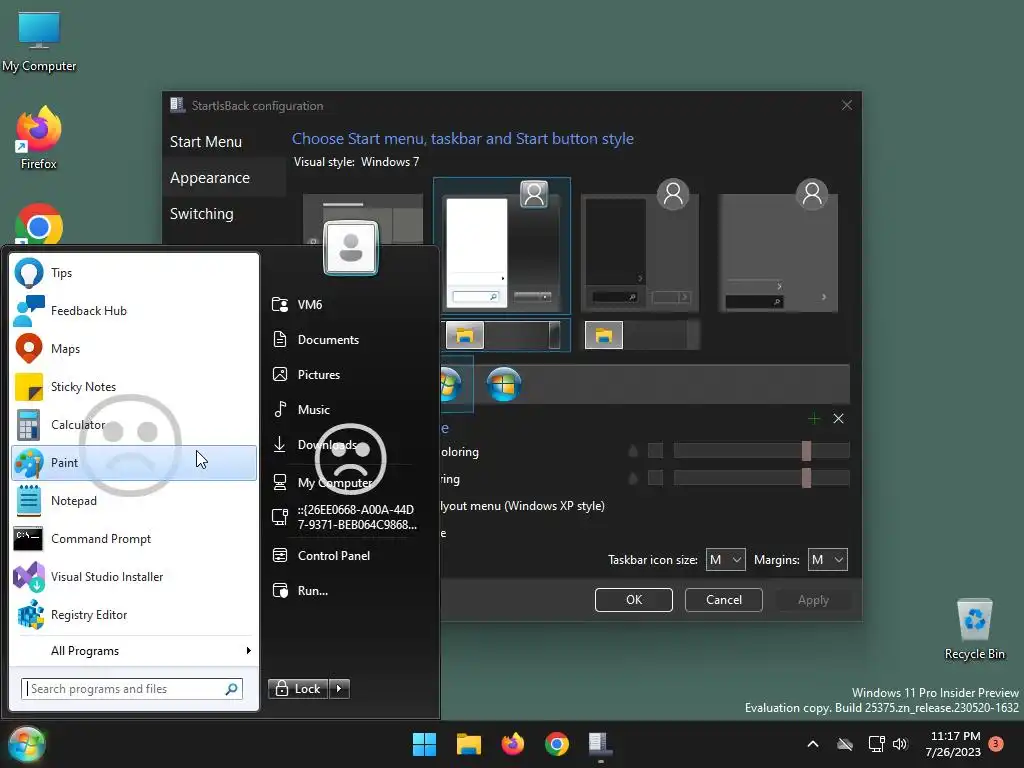Show hidden system tray icons
The image size is (1024, 768).
click(813, 744)
